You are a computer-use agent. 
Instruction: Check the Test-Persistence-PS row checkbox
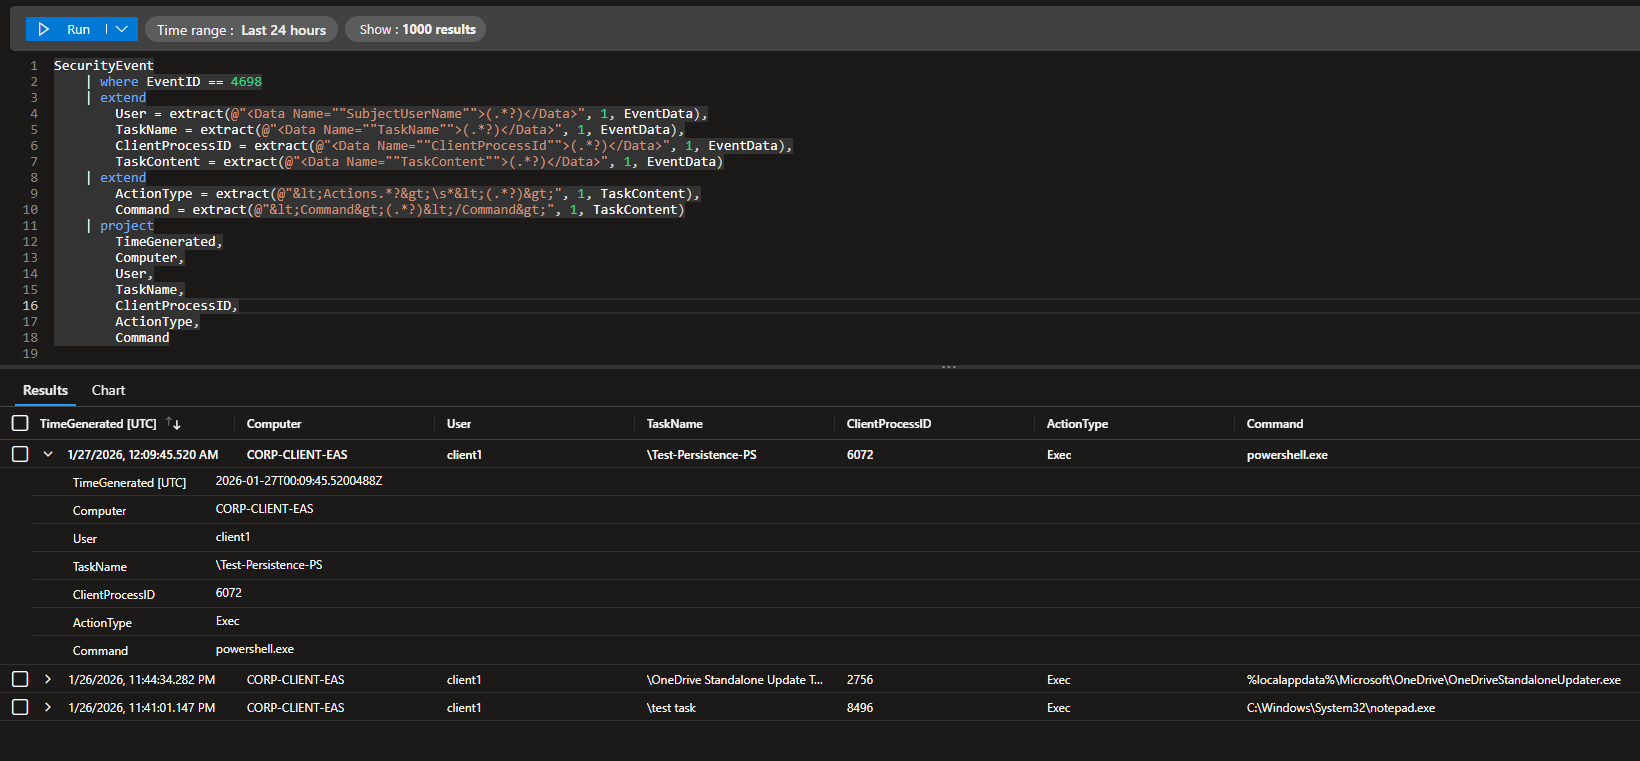[20, 455]
